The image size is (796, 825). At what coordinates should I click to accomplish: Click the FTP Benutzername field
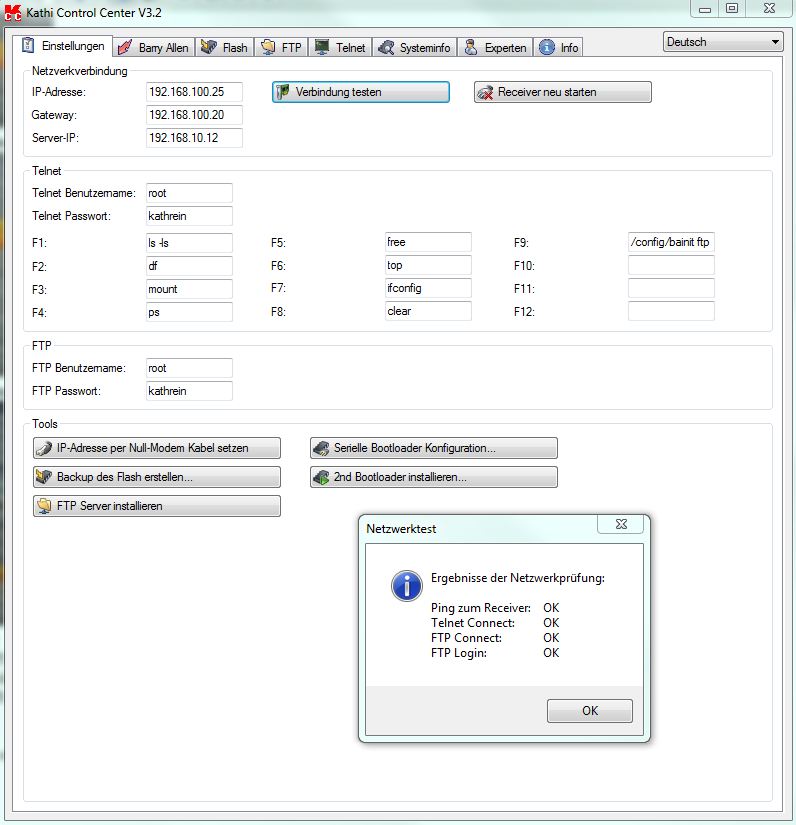[189, 368]
